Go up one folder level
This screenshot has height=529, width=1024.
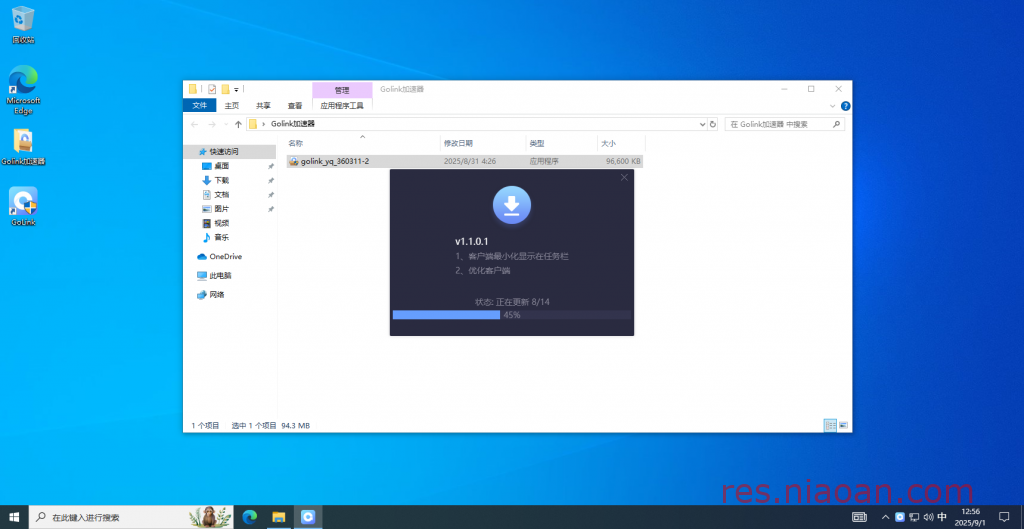pos(238,124)
